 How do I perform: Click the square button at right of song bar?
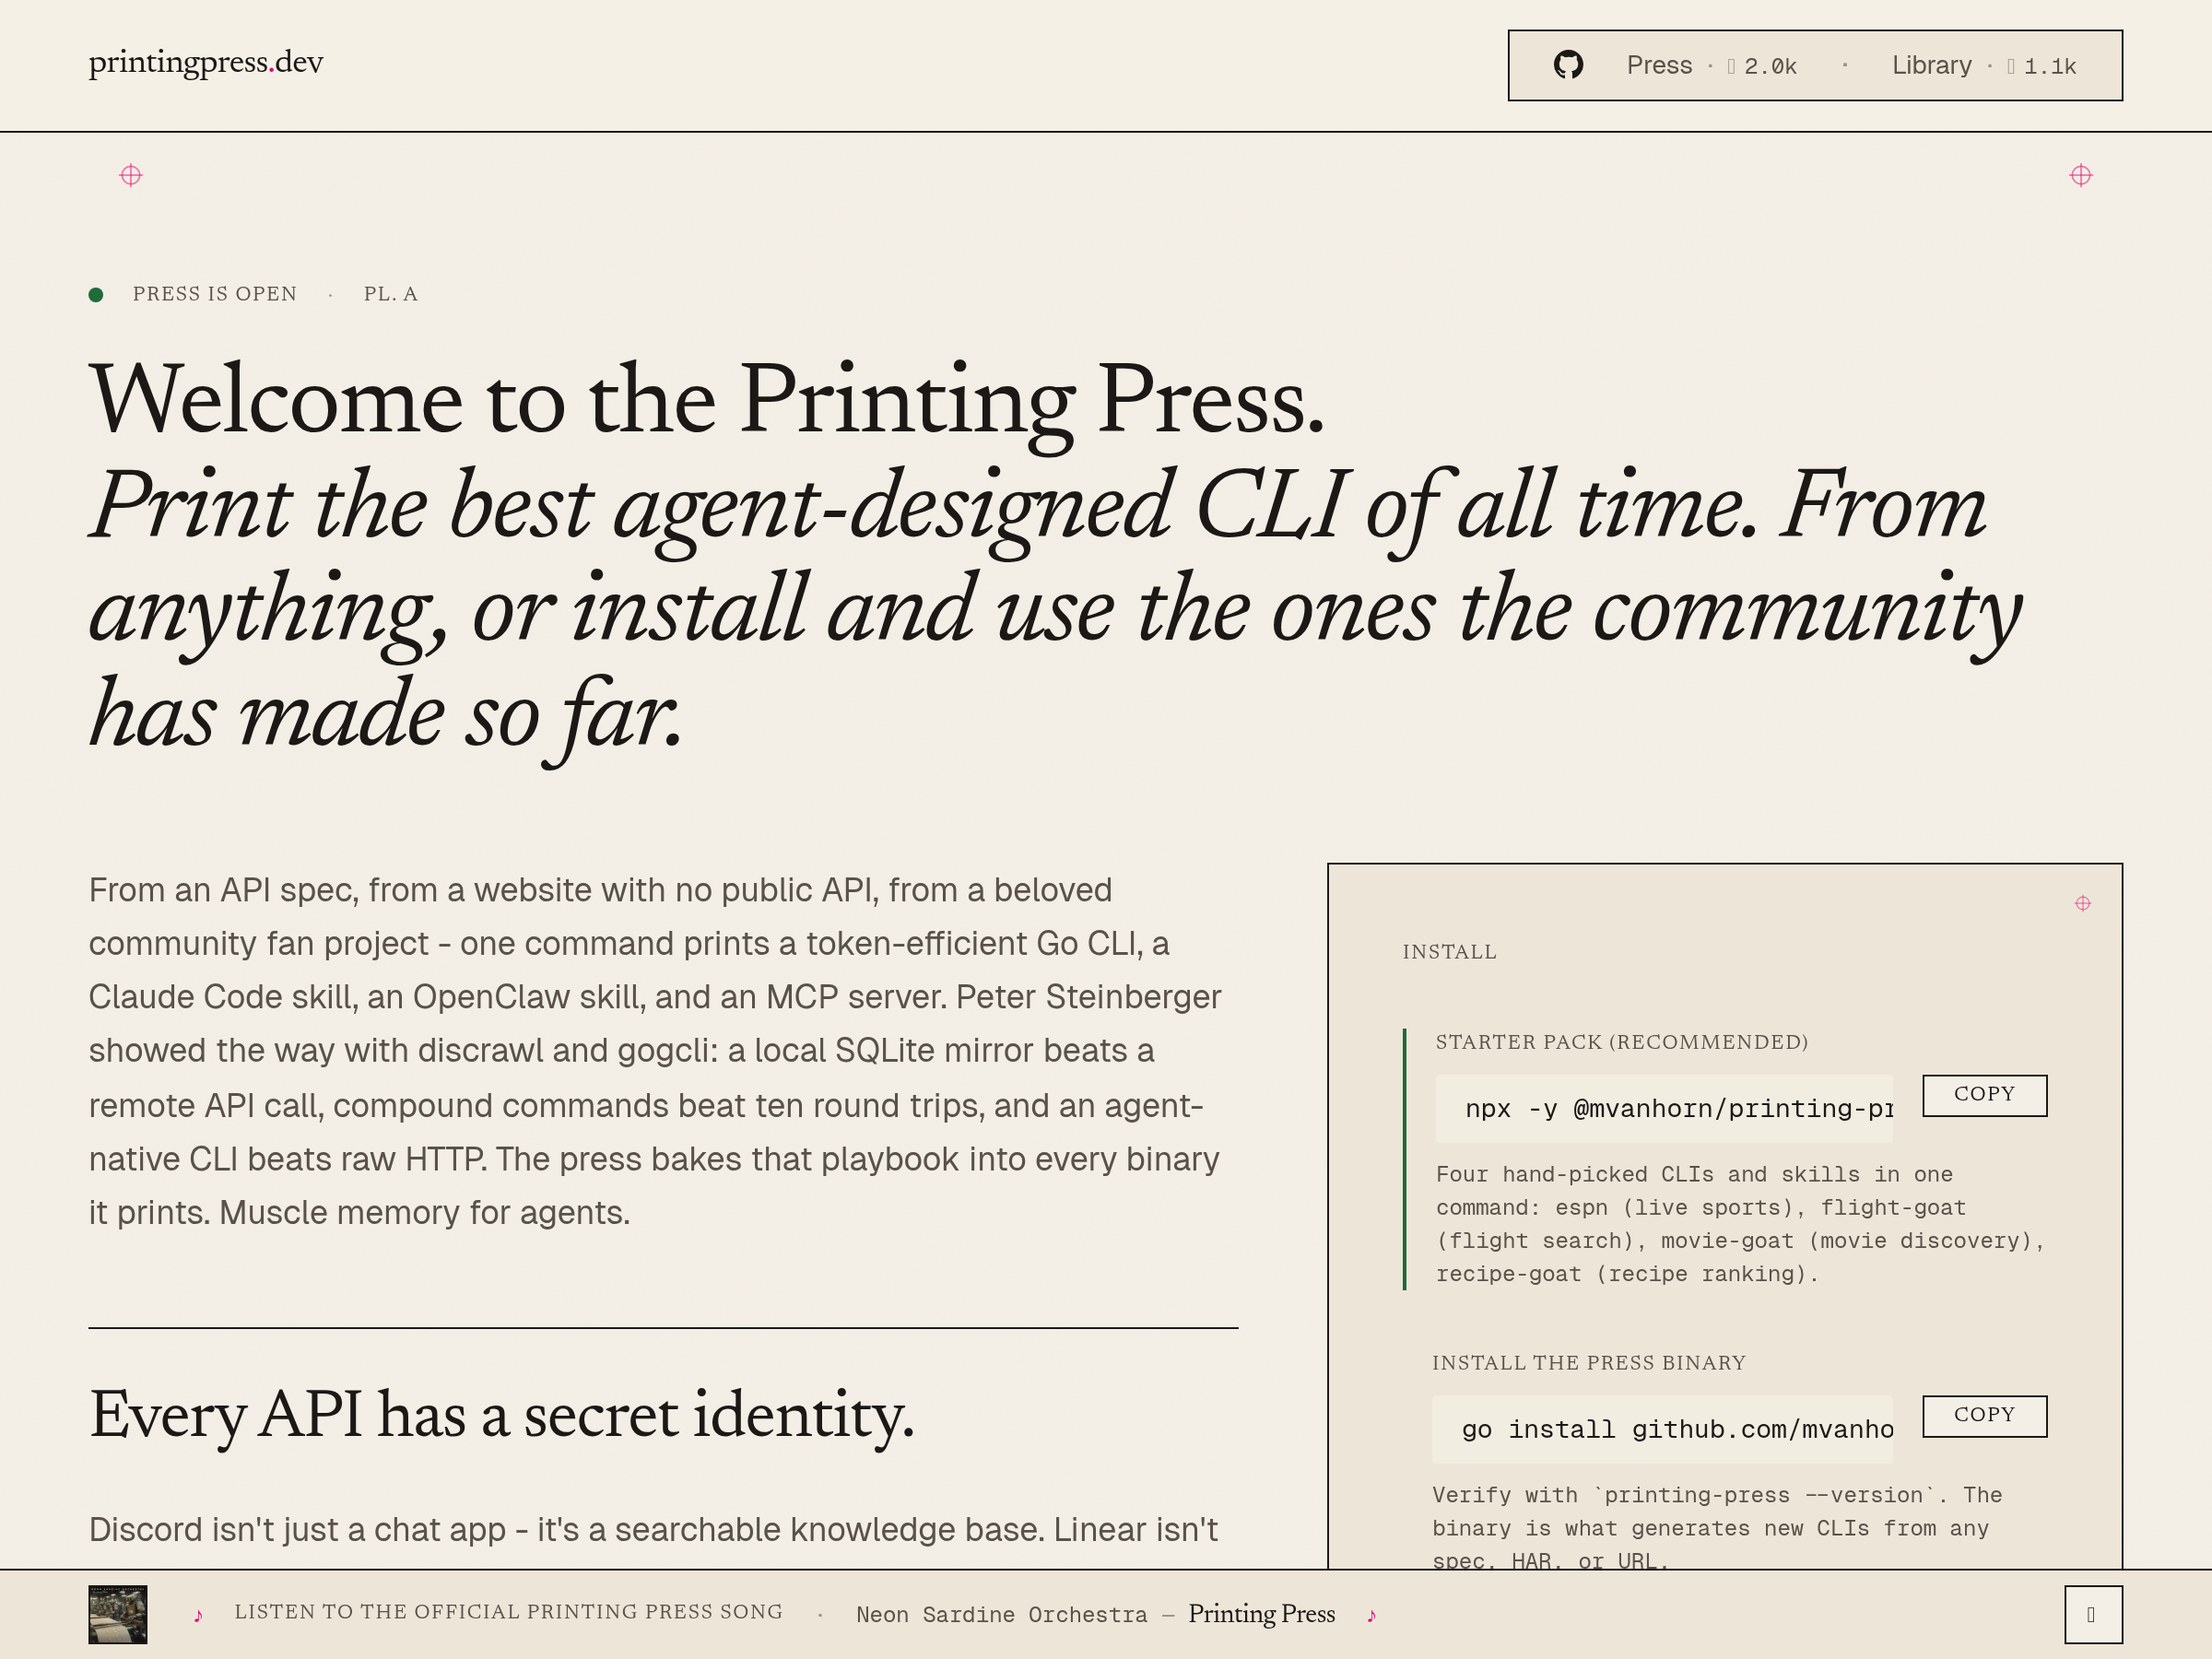tap(2093, 1614)
